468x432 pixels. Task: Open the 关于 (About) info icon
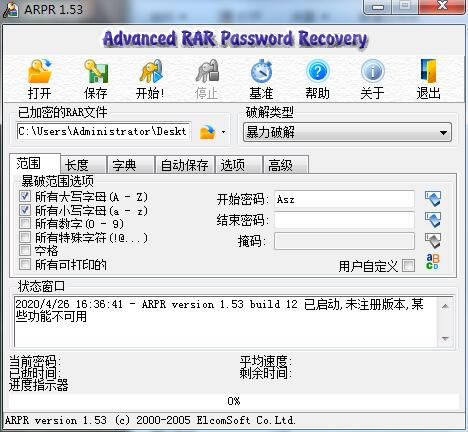(373, 70)
